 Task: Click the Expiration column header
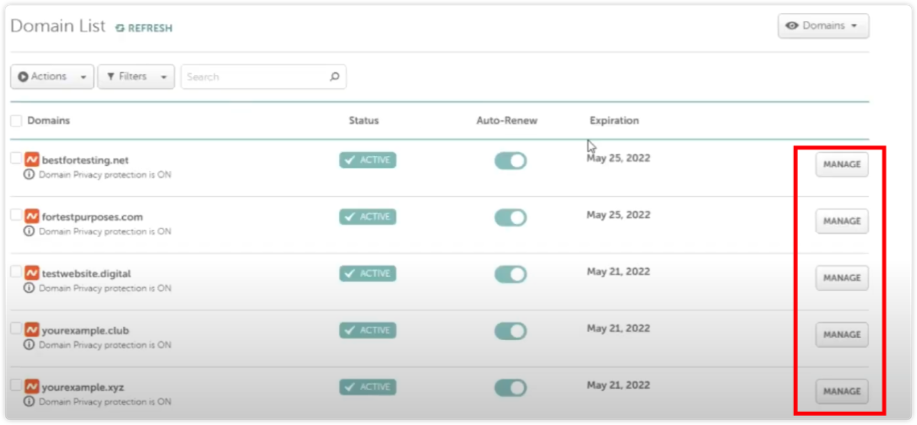[x=614, y=121]
